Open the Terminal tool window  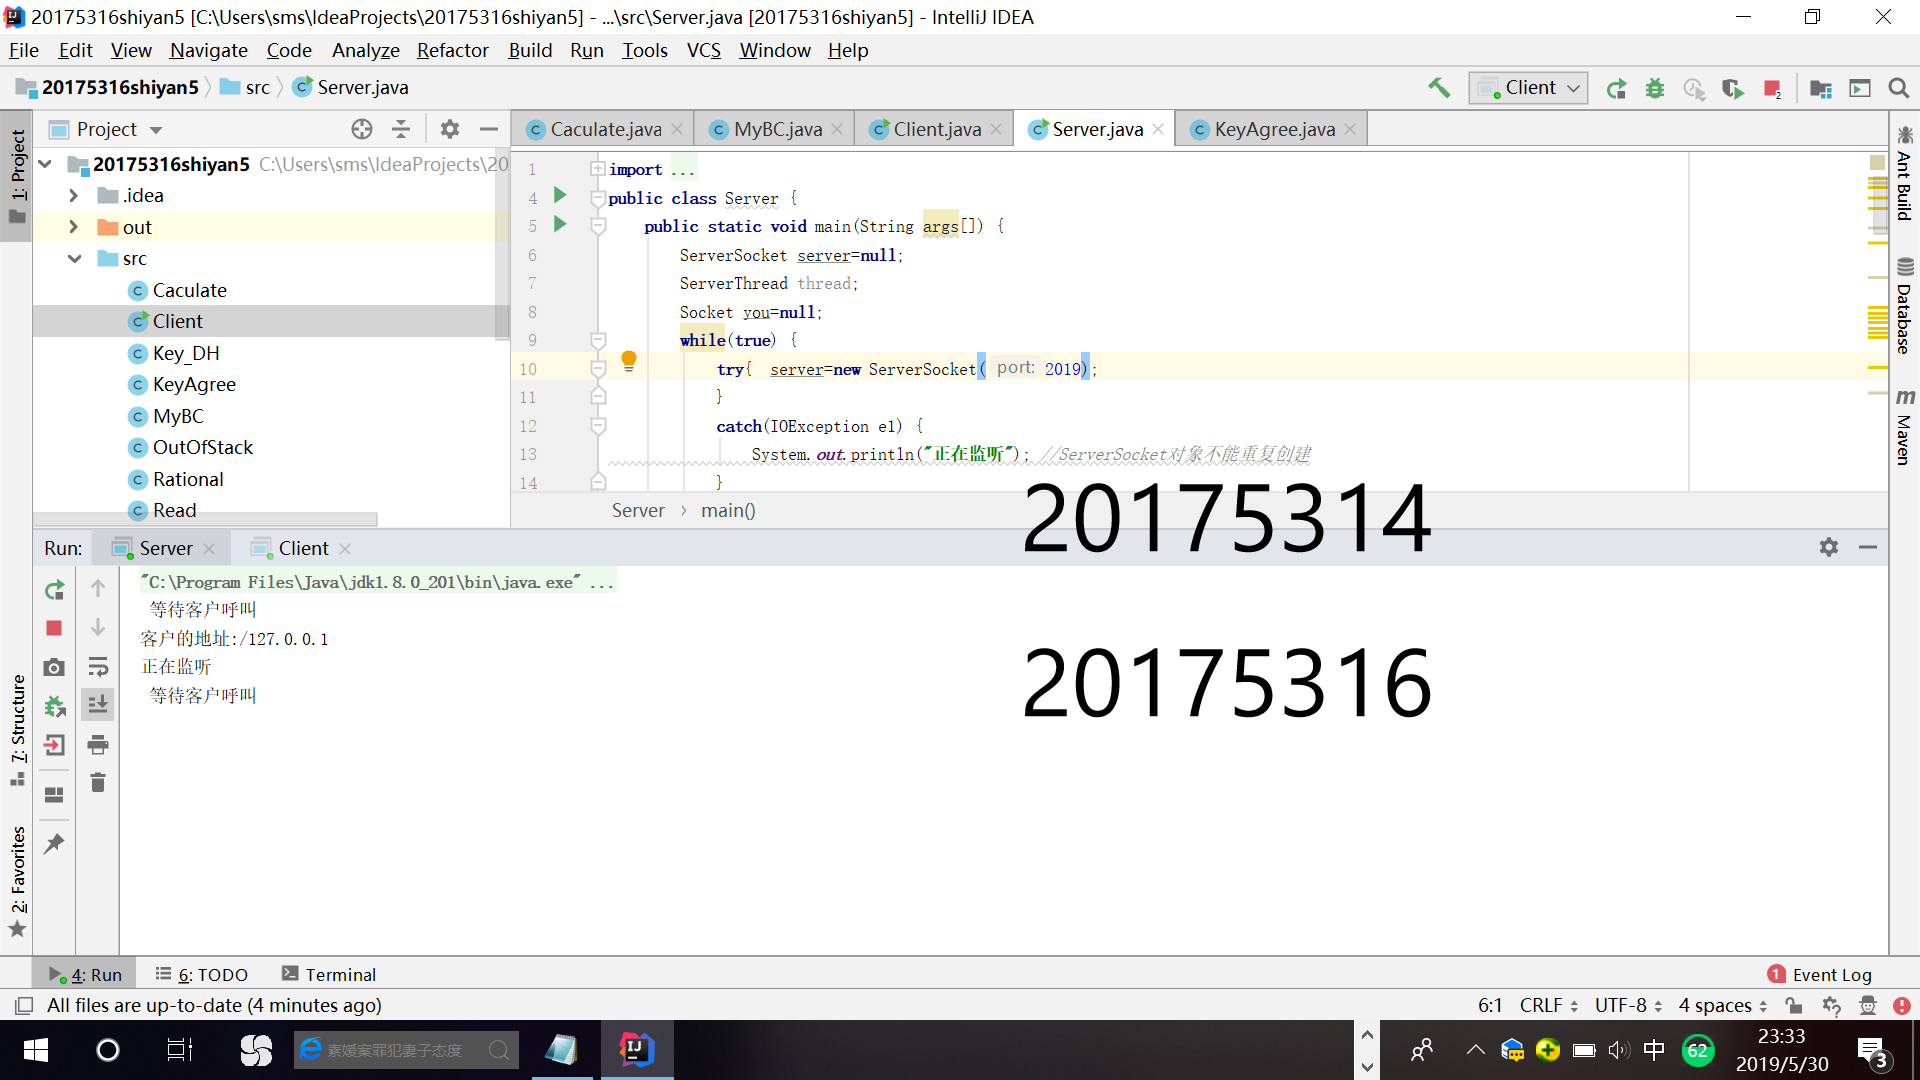pyautogui.click(x=328, y=974)
